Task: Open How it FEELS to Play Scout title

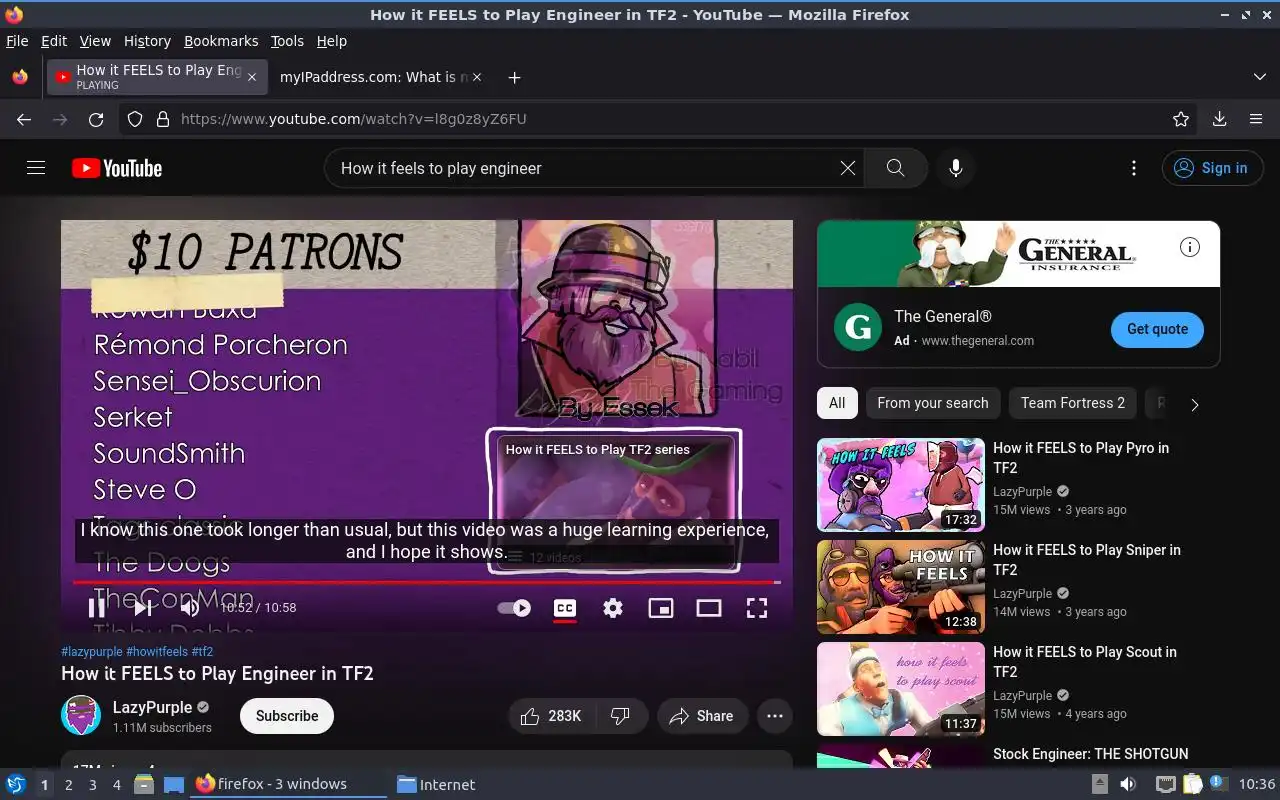Action: [x=1085, y=662]
